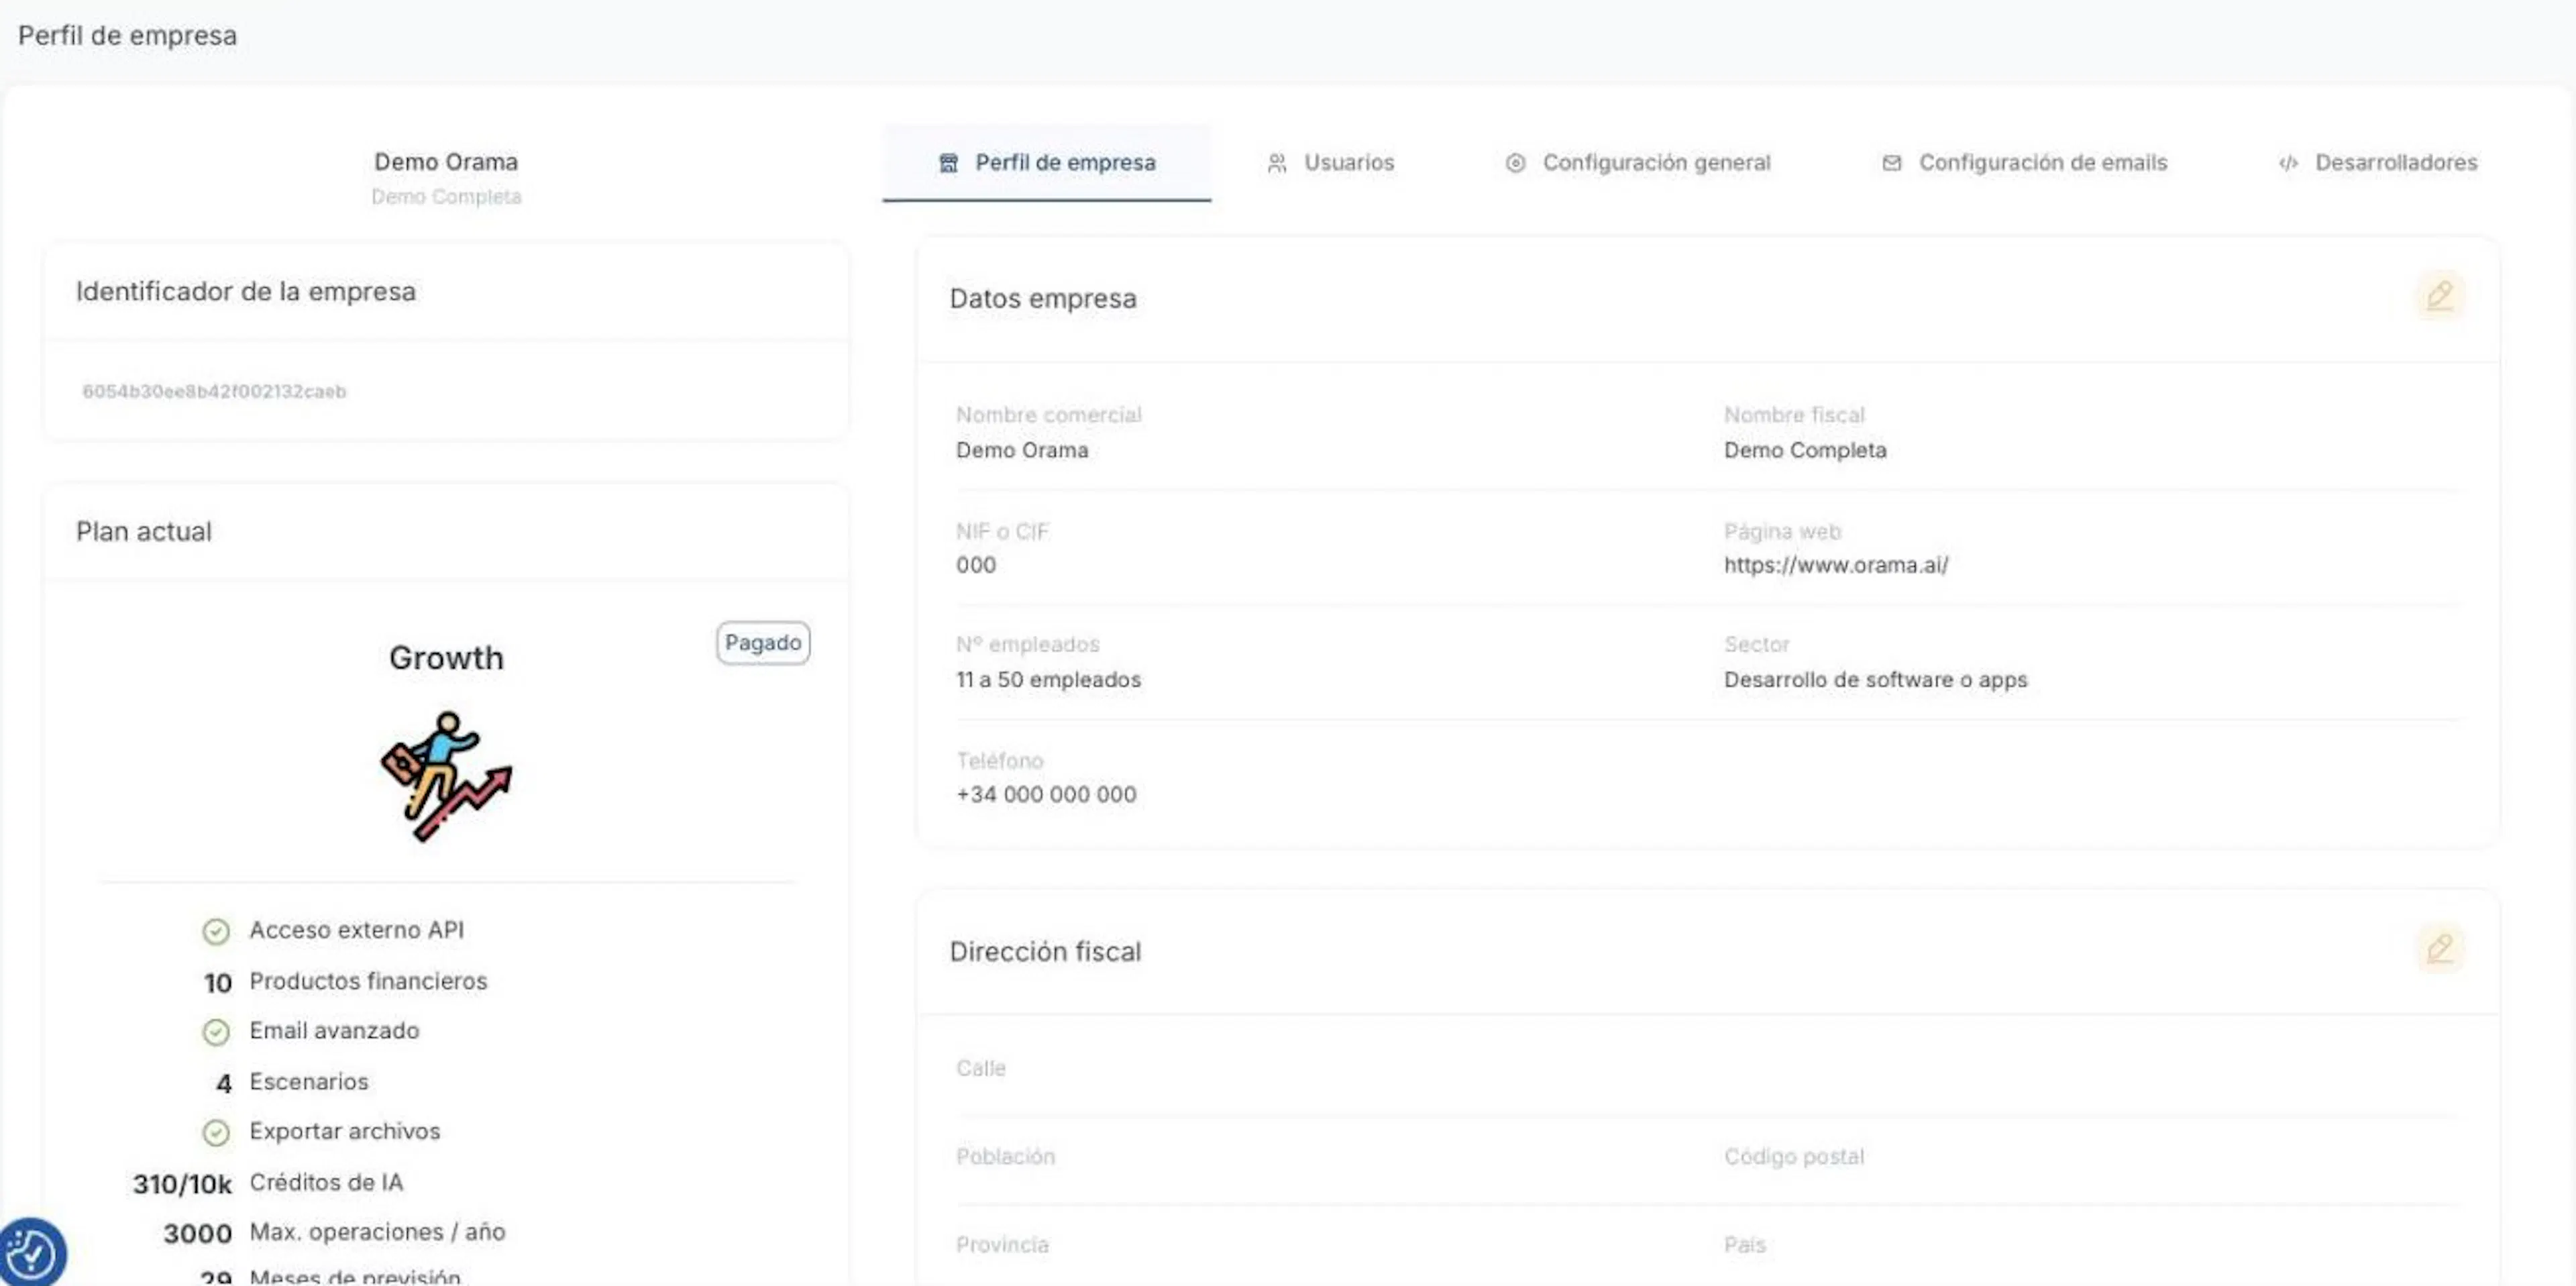The width and height of the screenshot is (2576, 1286).
Task: Open the https://www.orama.ai/ web link
Action: tap(1836, 565)
